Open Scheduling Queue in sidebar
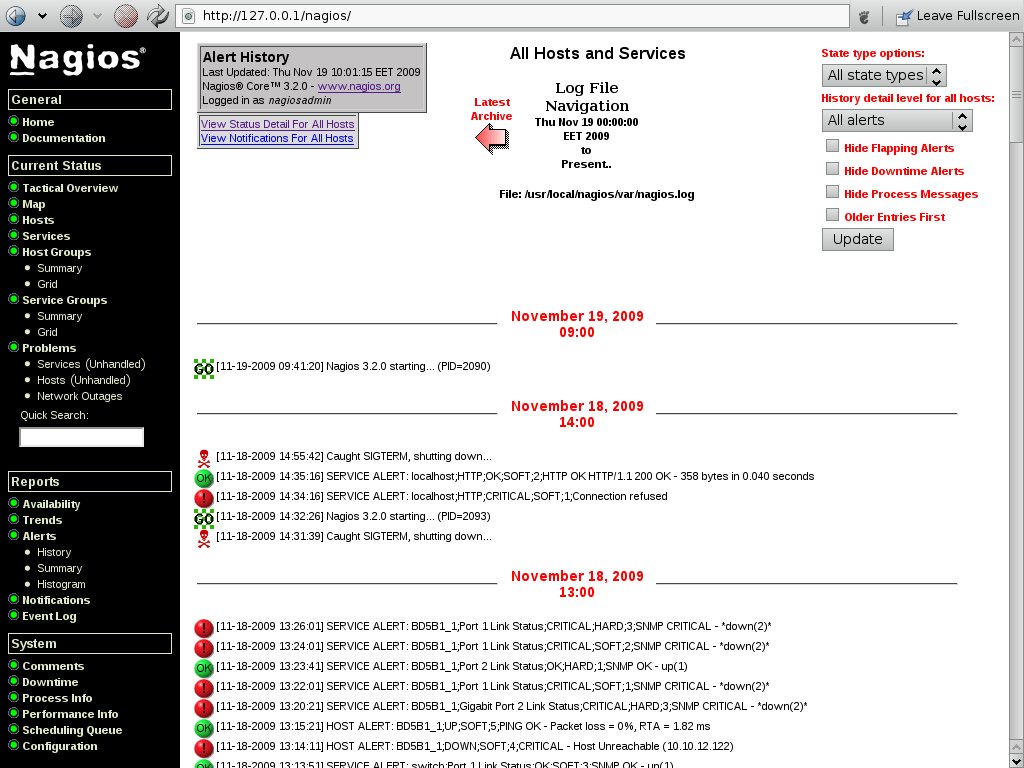The height and width of the screenshot is (768, 1024). tap(72, 730)
